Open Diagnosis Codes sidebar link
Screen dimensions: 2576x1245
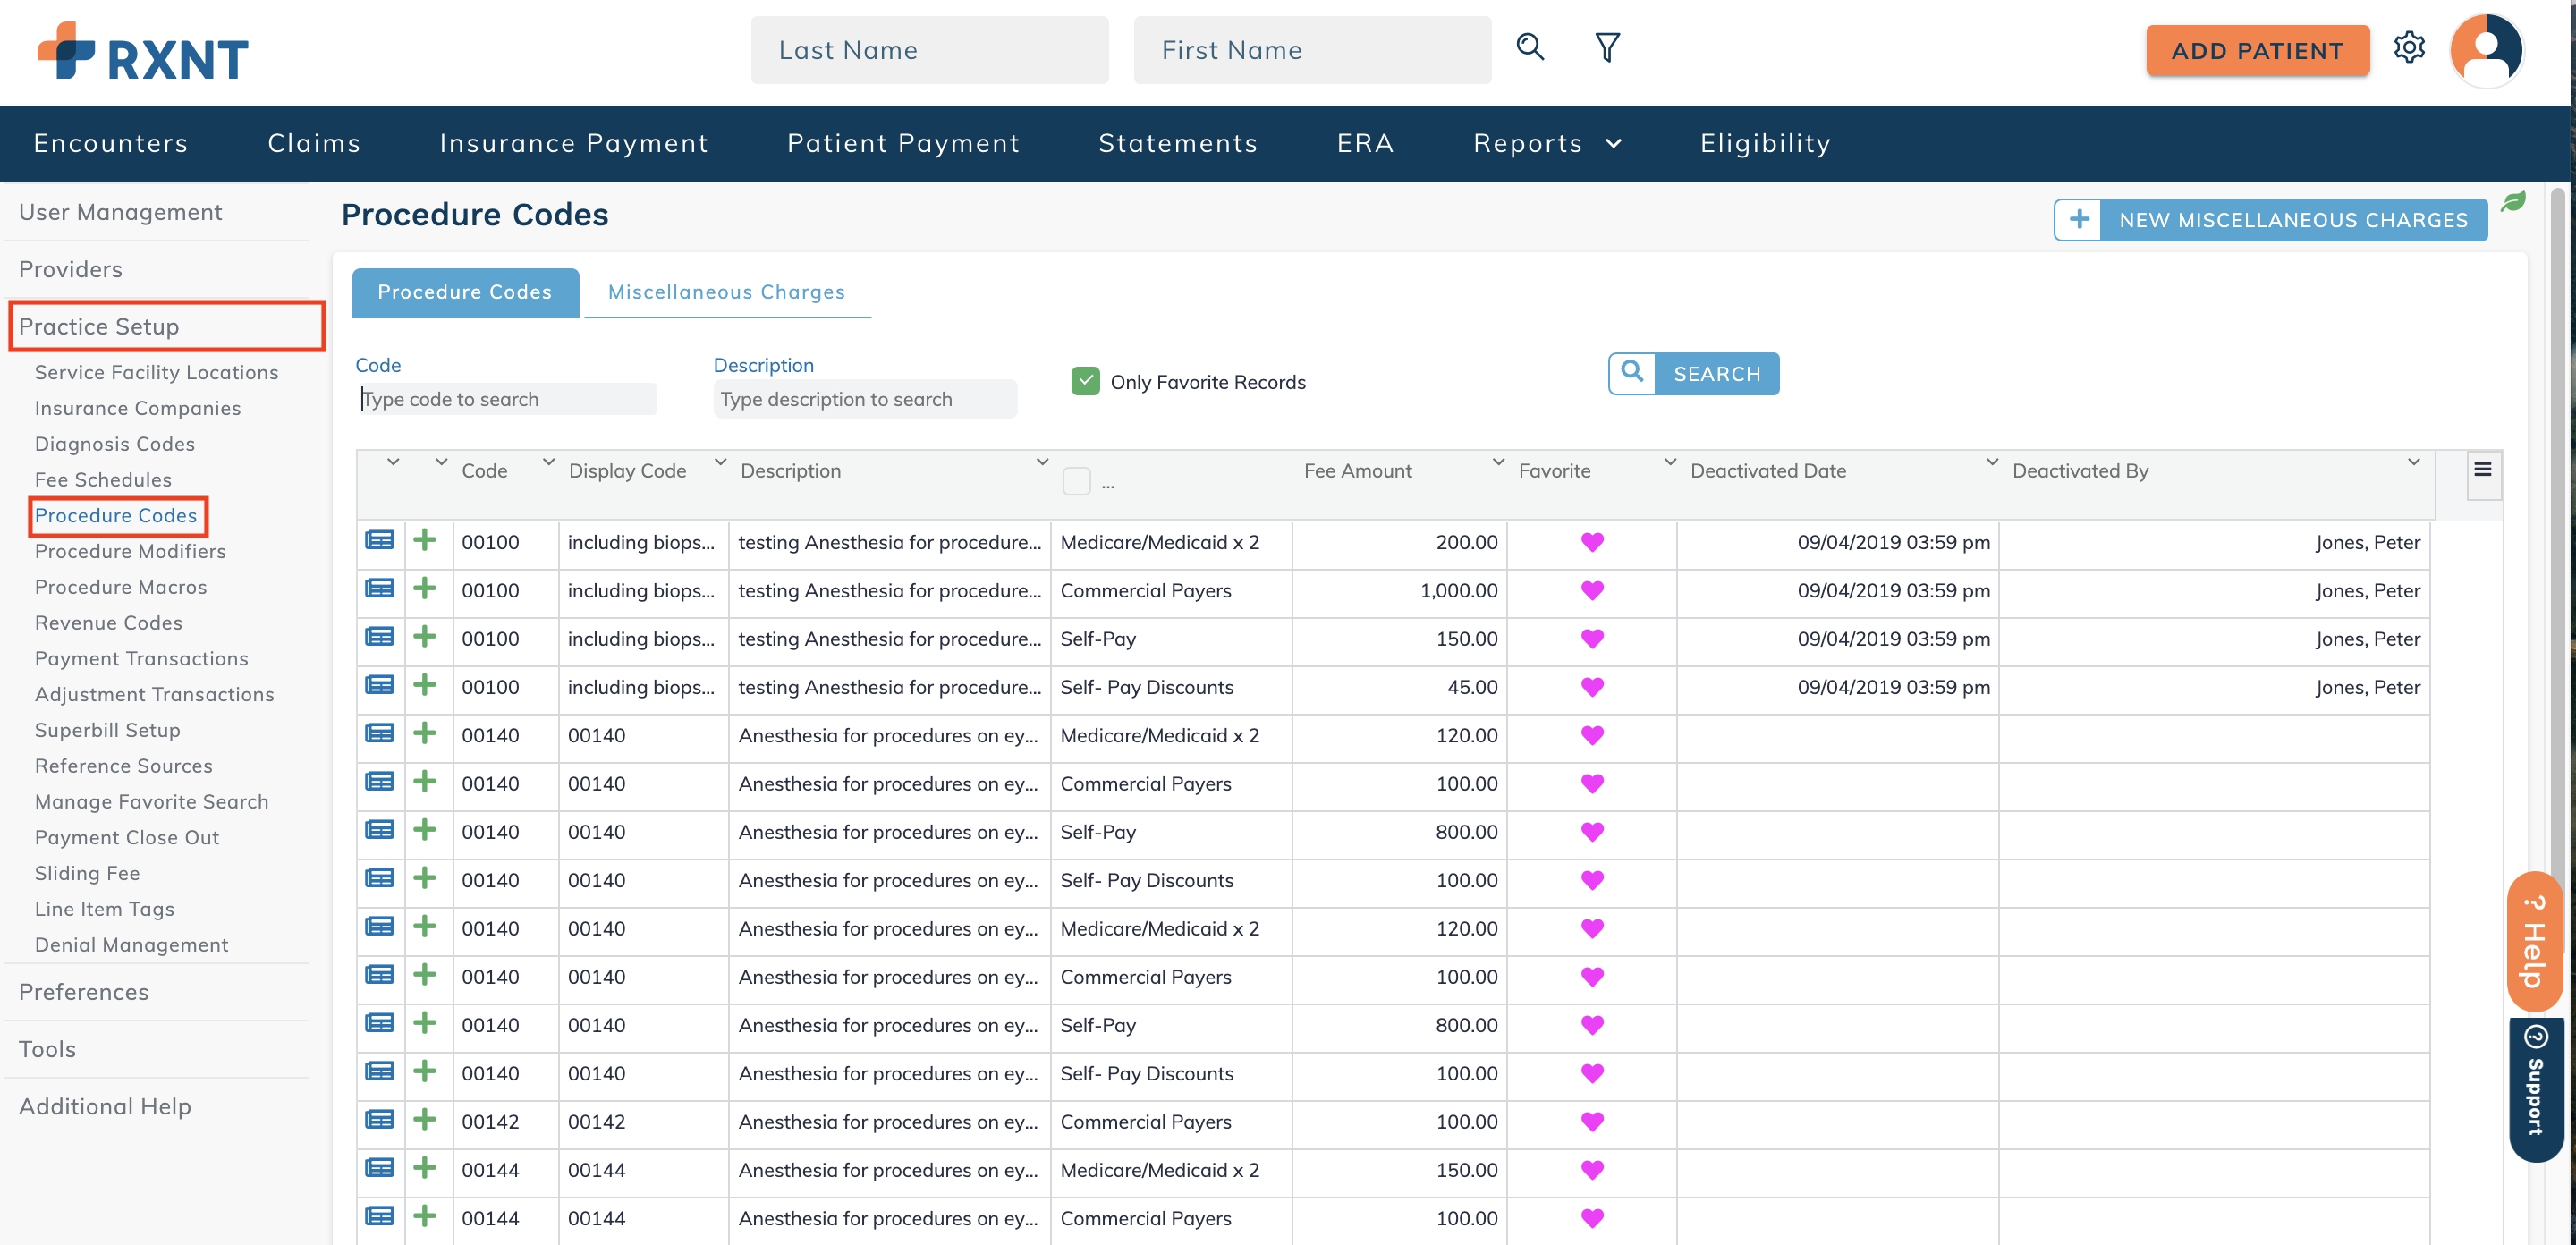pos(115,443)
